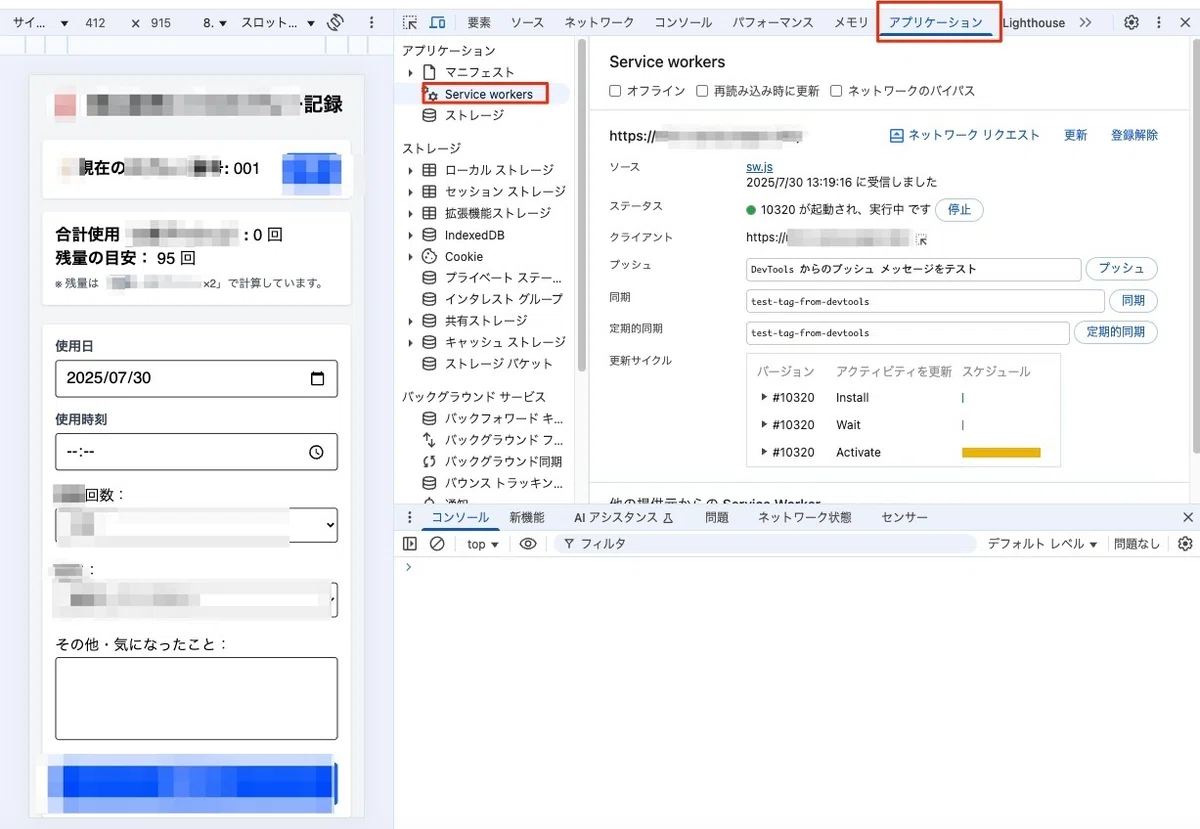Show more DevTools tabs with chevrons
Viewport: 1200px width, 829px height.
coord(1085,22)
